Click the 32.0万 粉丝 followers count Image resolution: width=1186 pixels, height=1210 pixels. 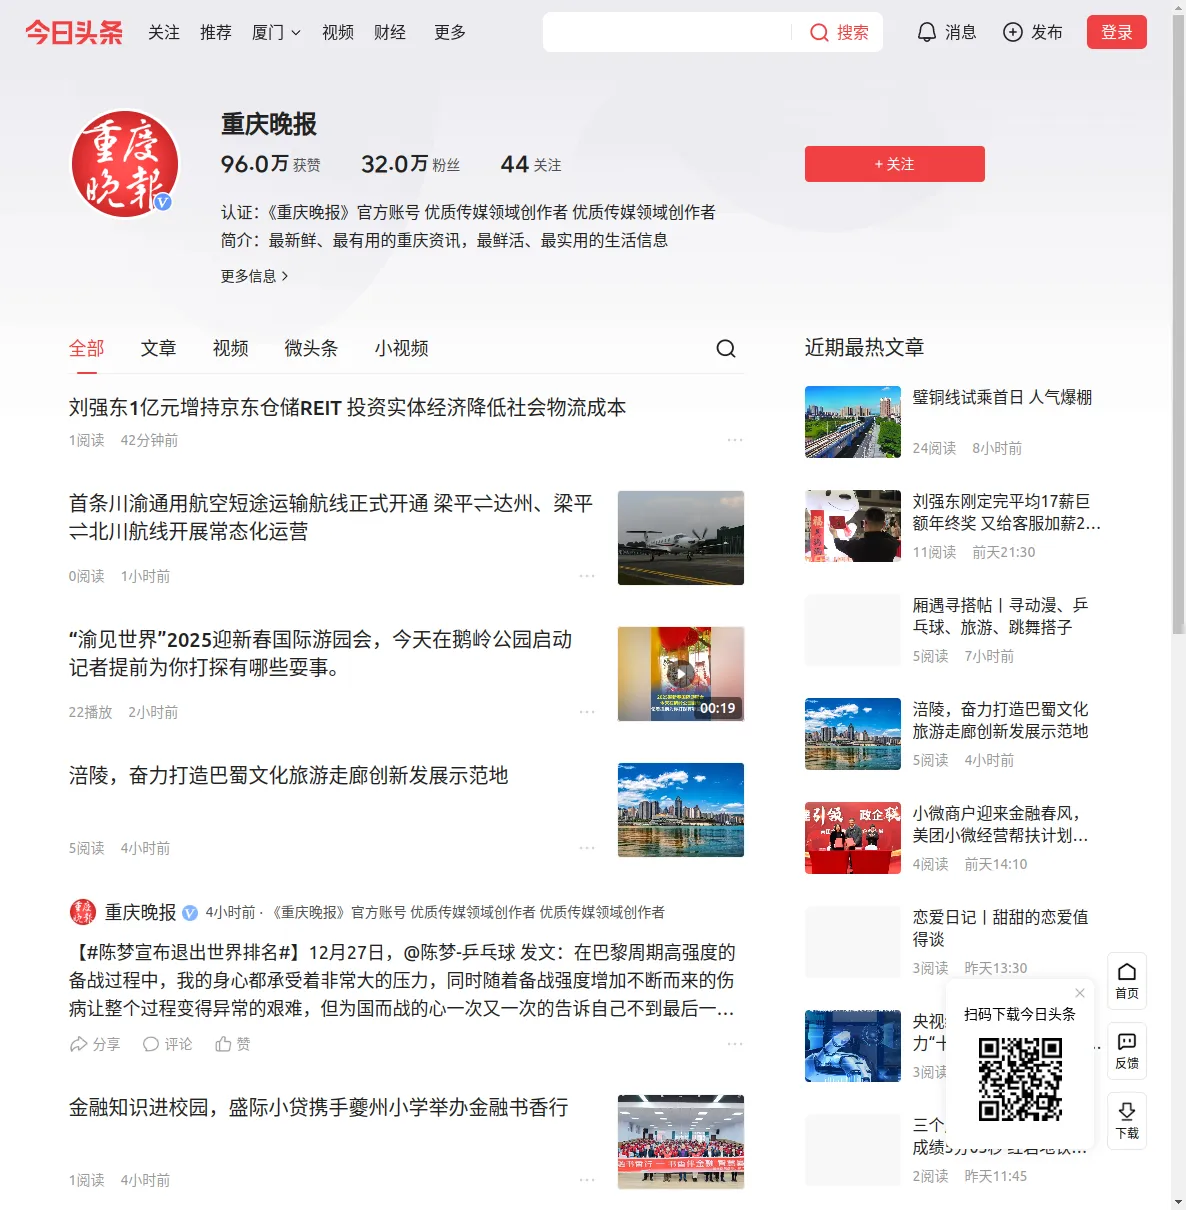click(411, 164)
